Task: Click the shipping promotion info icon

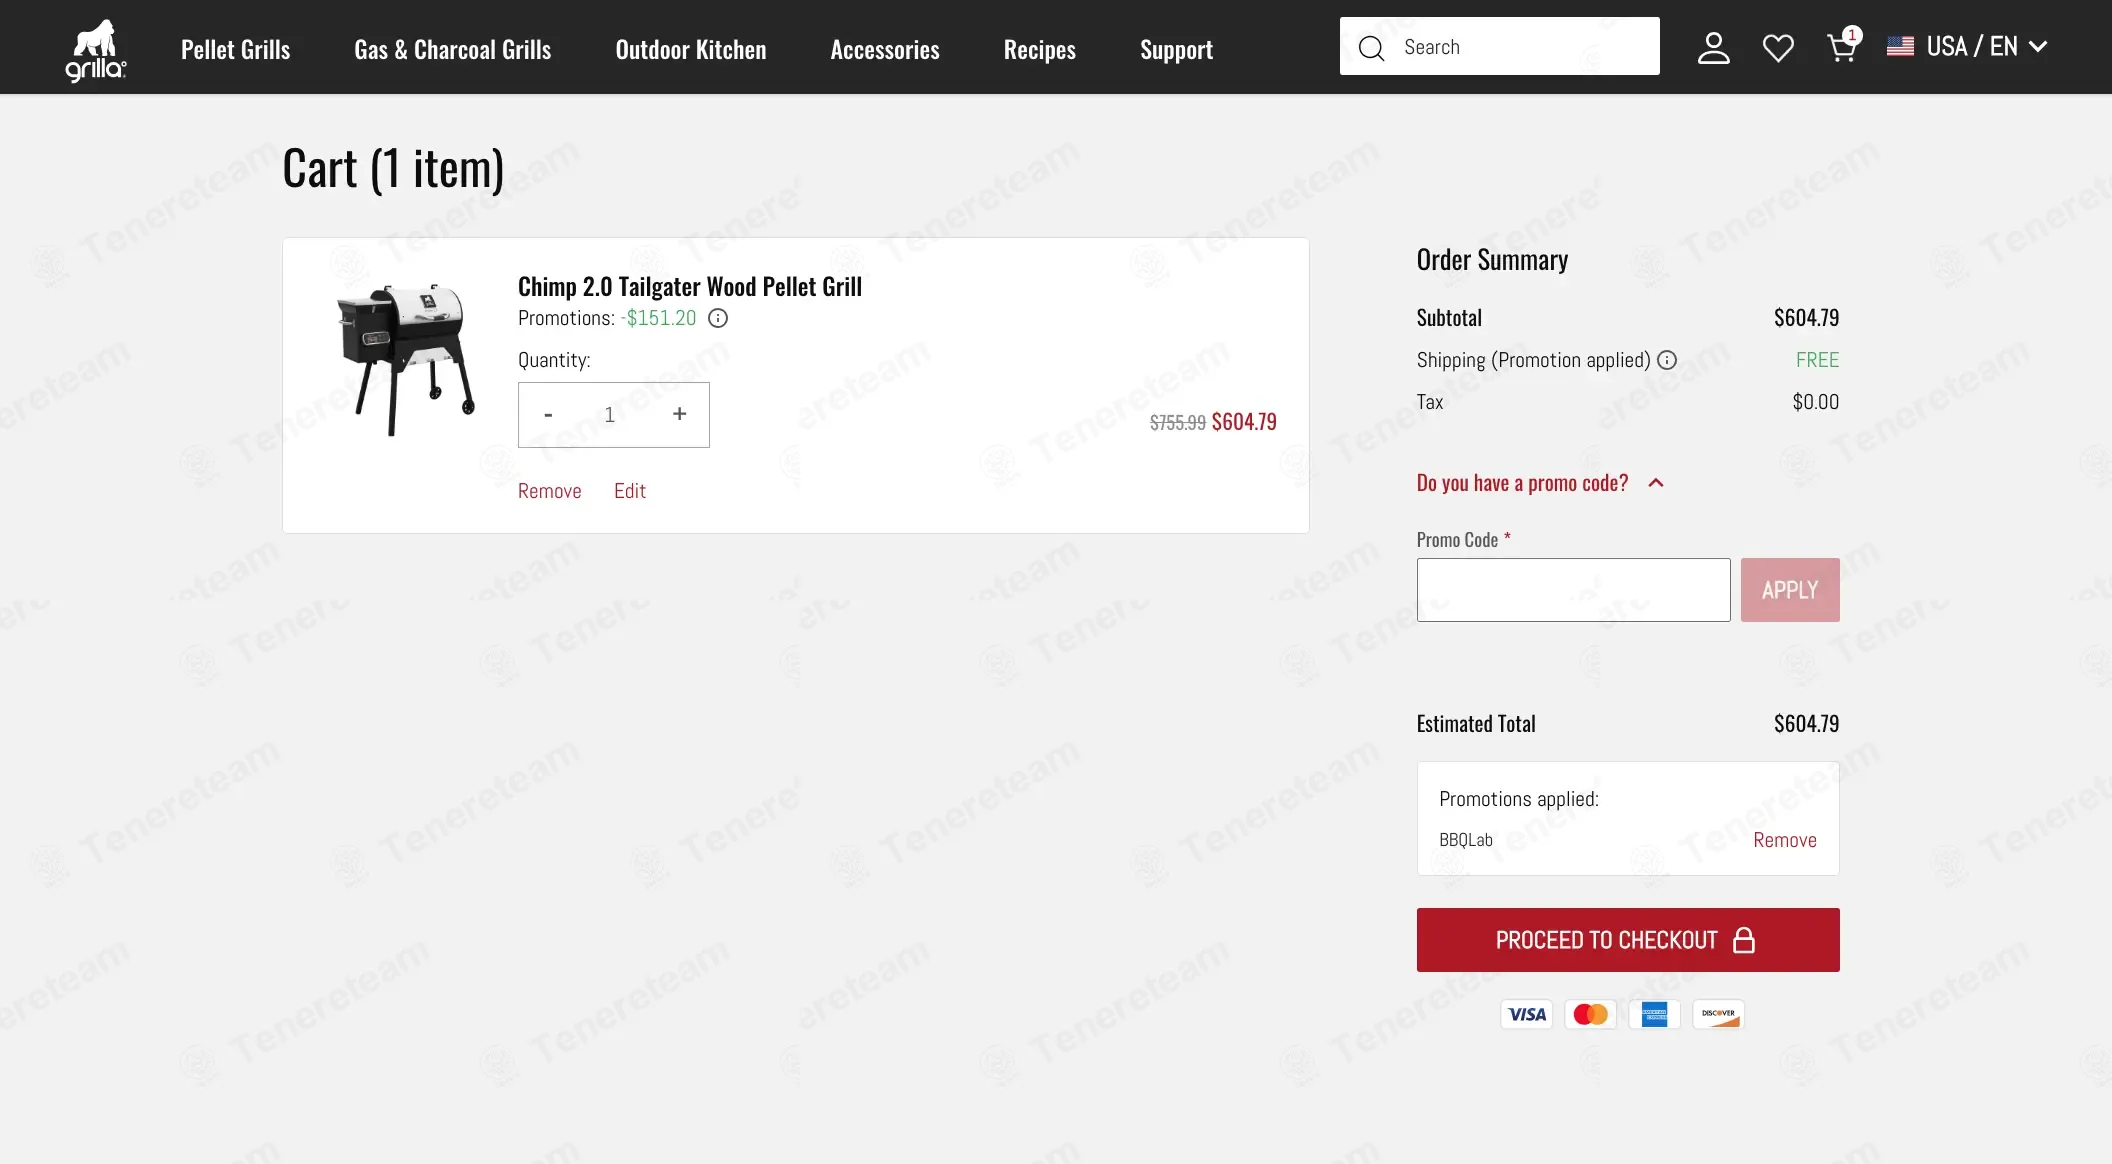Action: click(1667, 360)
